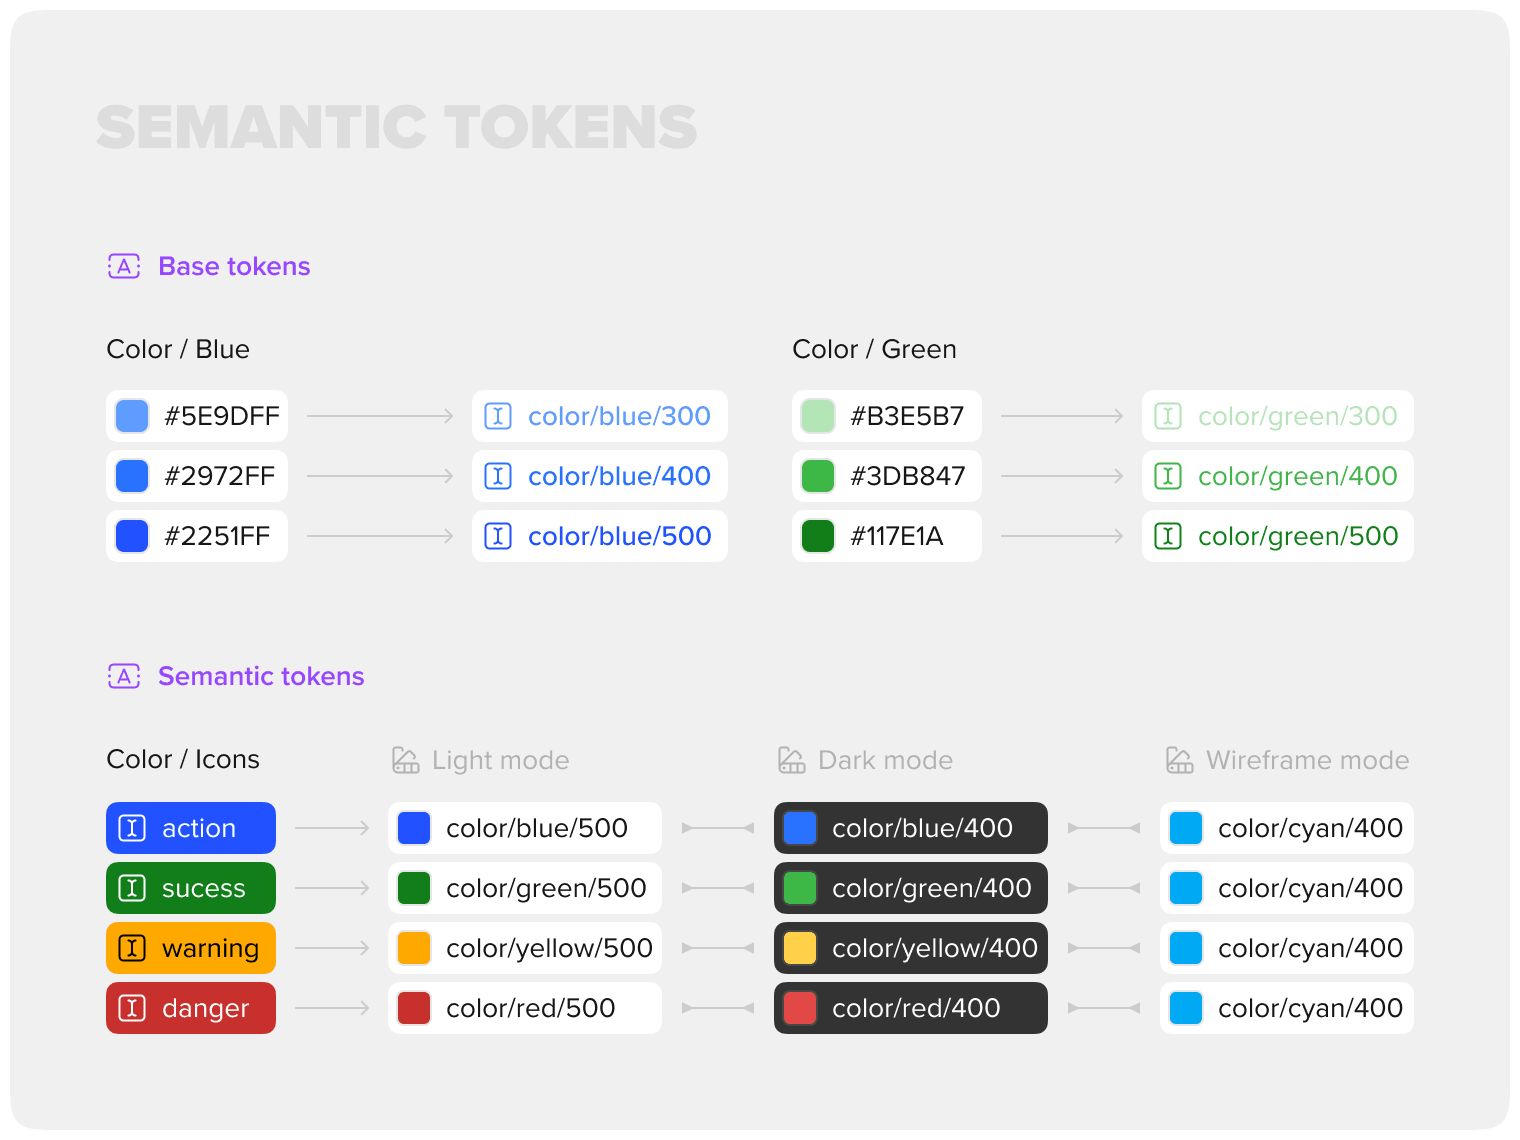Click the icon beside Base tokens heading
The image size is (1520, 1140).
[x=124, y=266]
